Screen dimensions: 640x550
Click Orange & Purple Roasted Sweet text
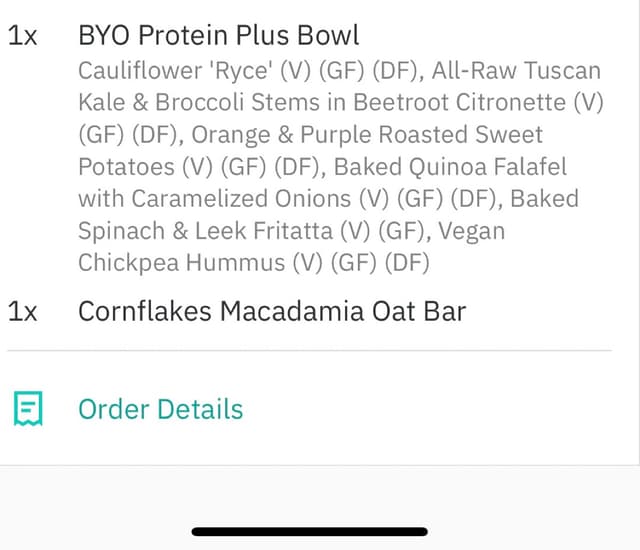367,135
